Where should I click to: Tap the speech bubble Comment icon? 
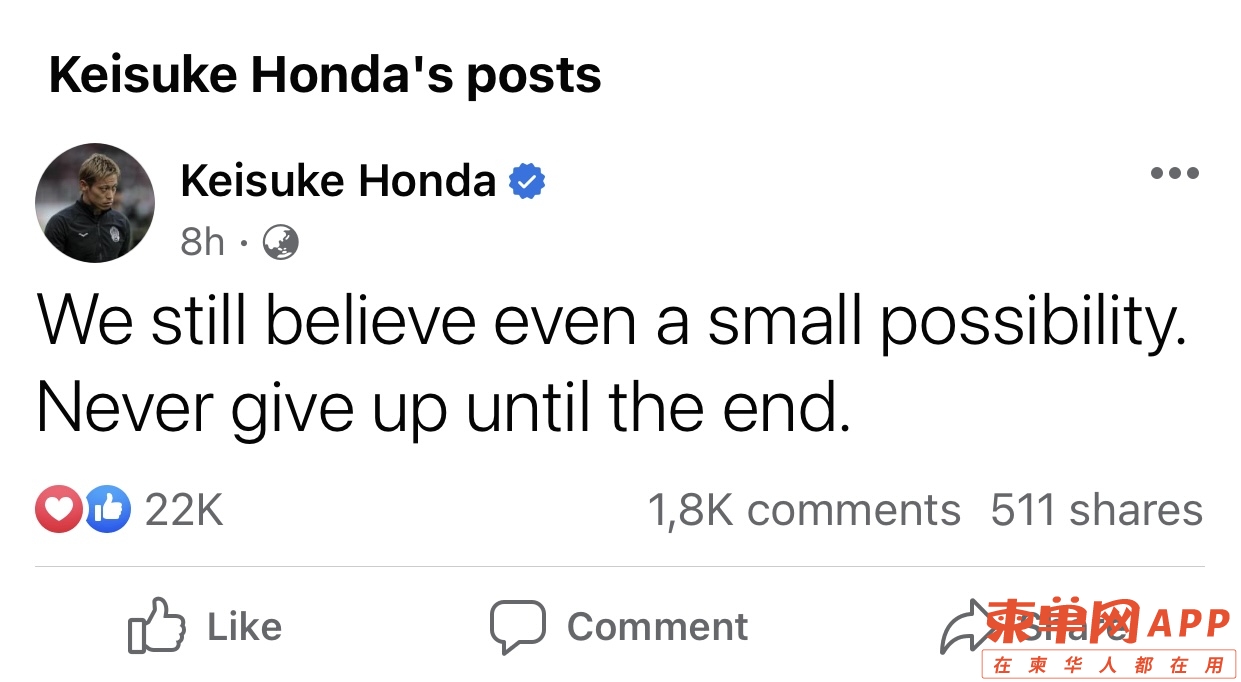pos(517,627)
